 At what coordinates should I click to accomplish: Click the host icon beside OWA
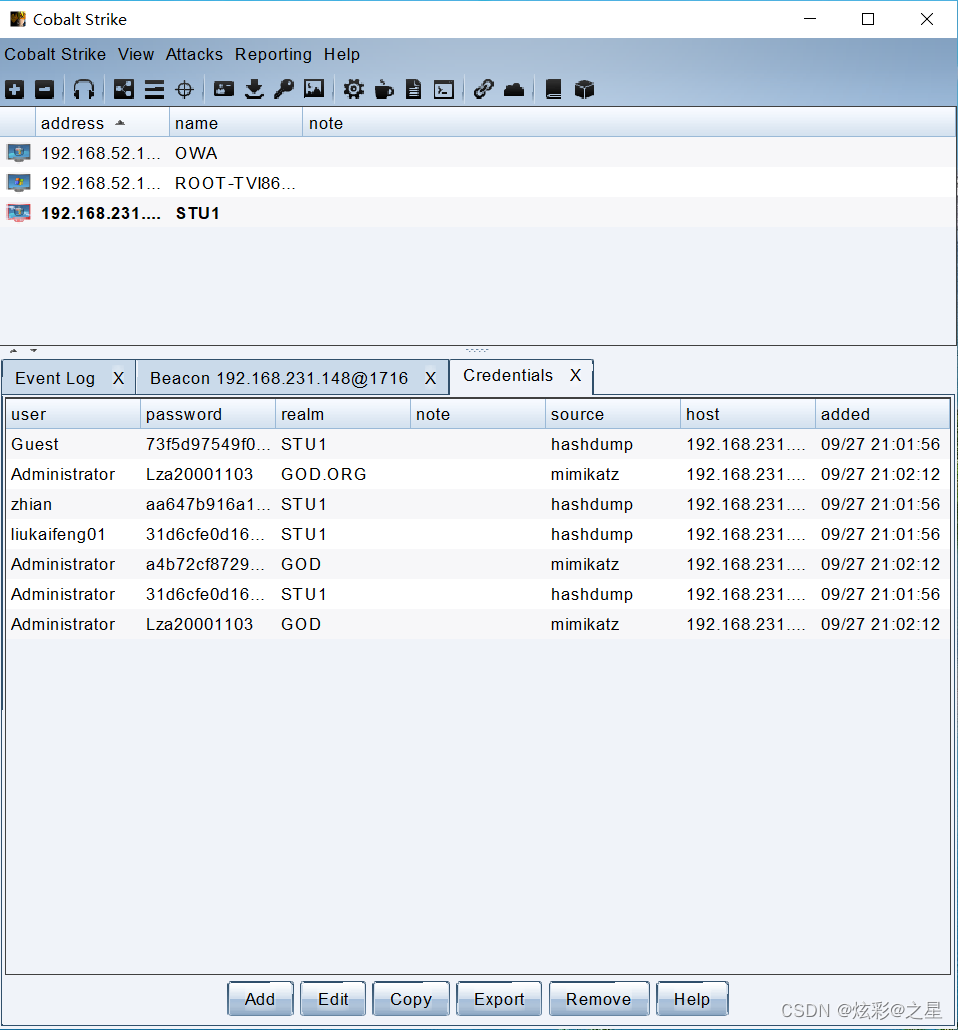point(18,153)
